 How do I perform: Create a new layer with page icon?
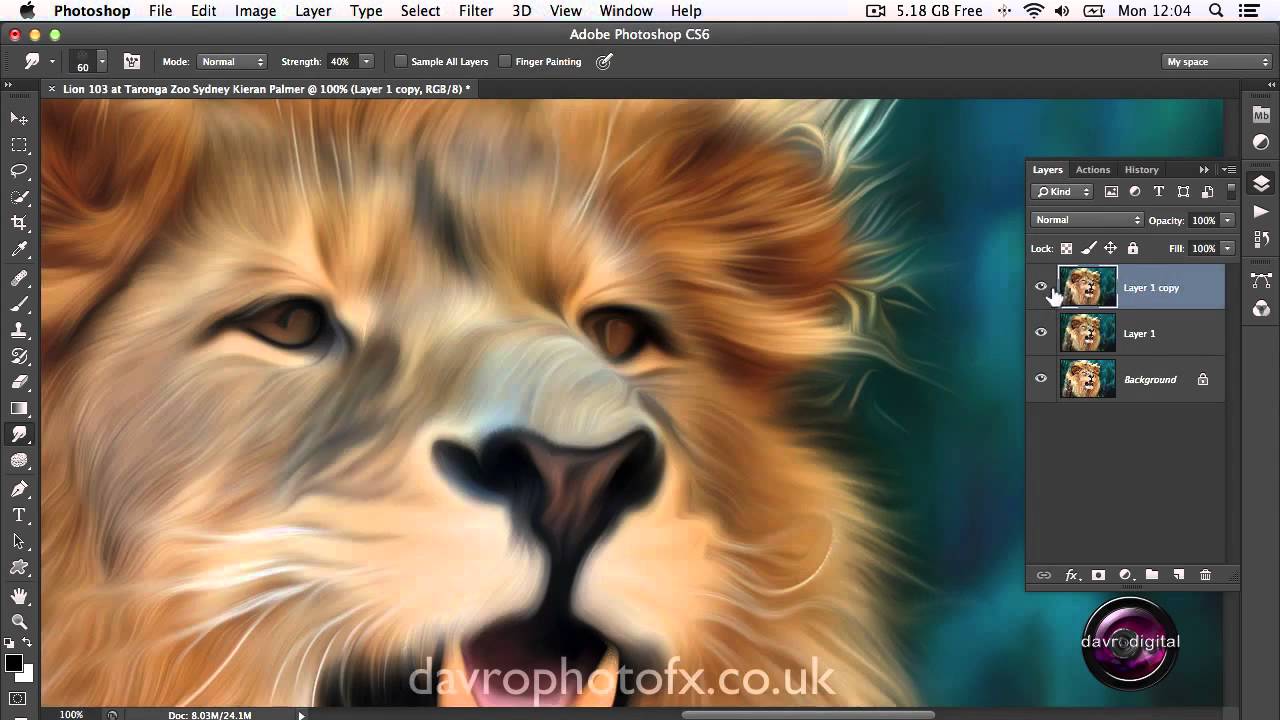click(x=1179, y=575)
